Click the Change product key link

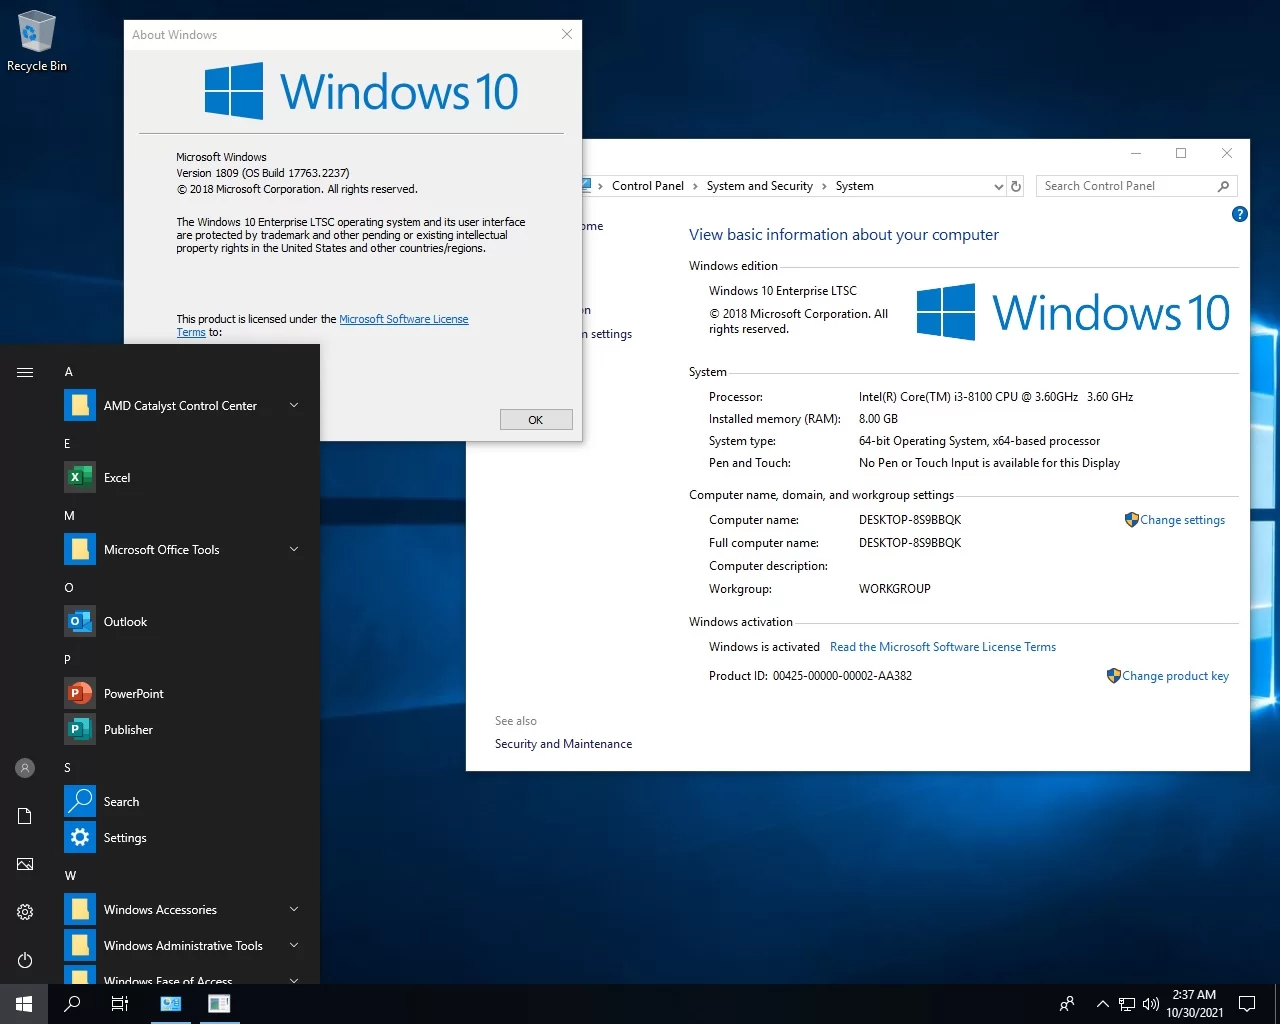click(1174, 676)
